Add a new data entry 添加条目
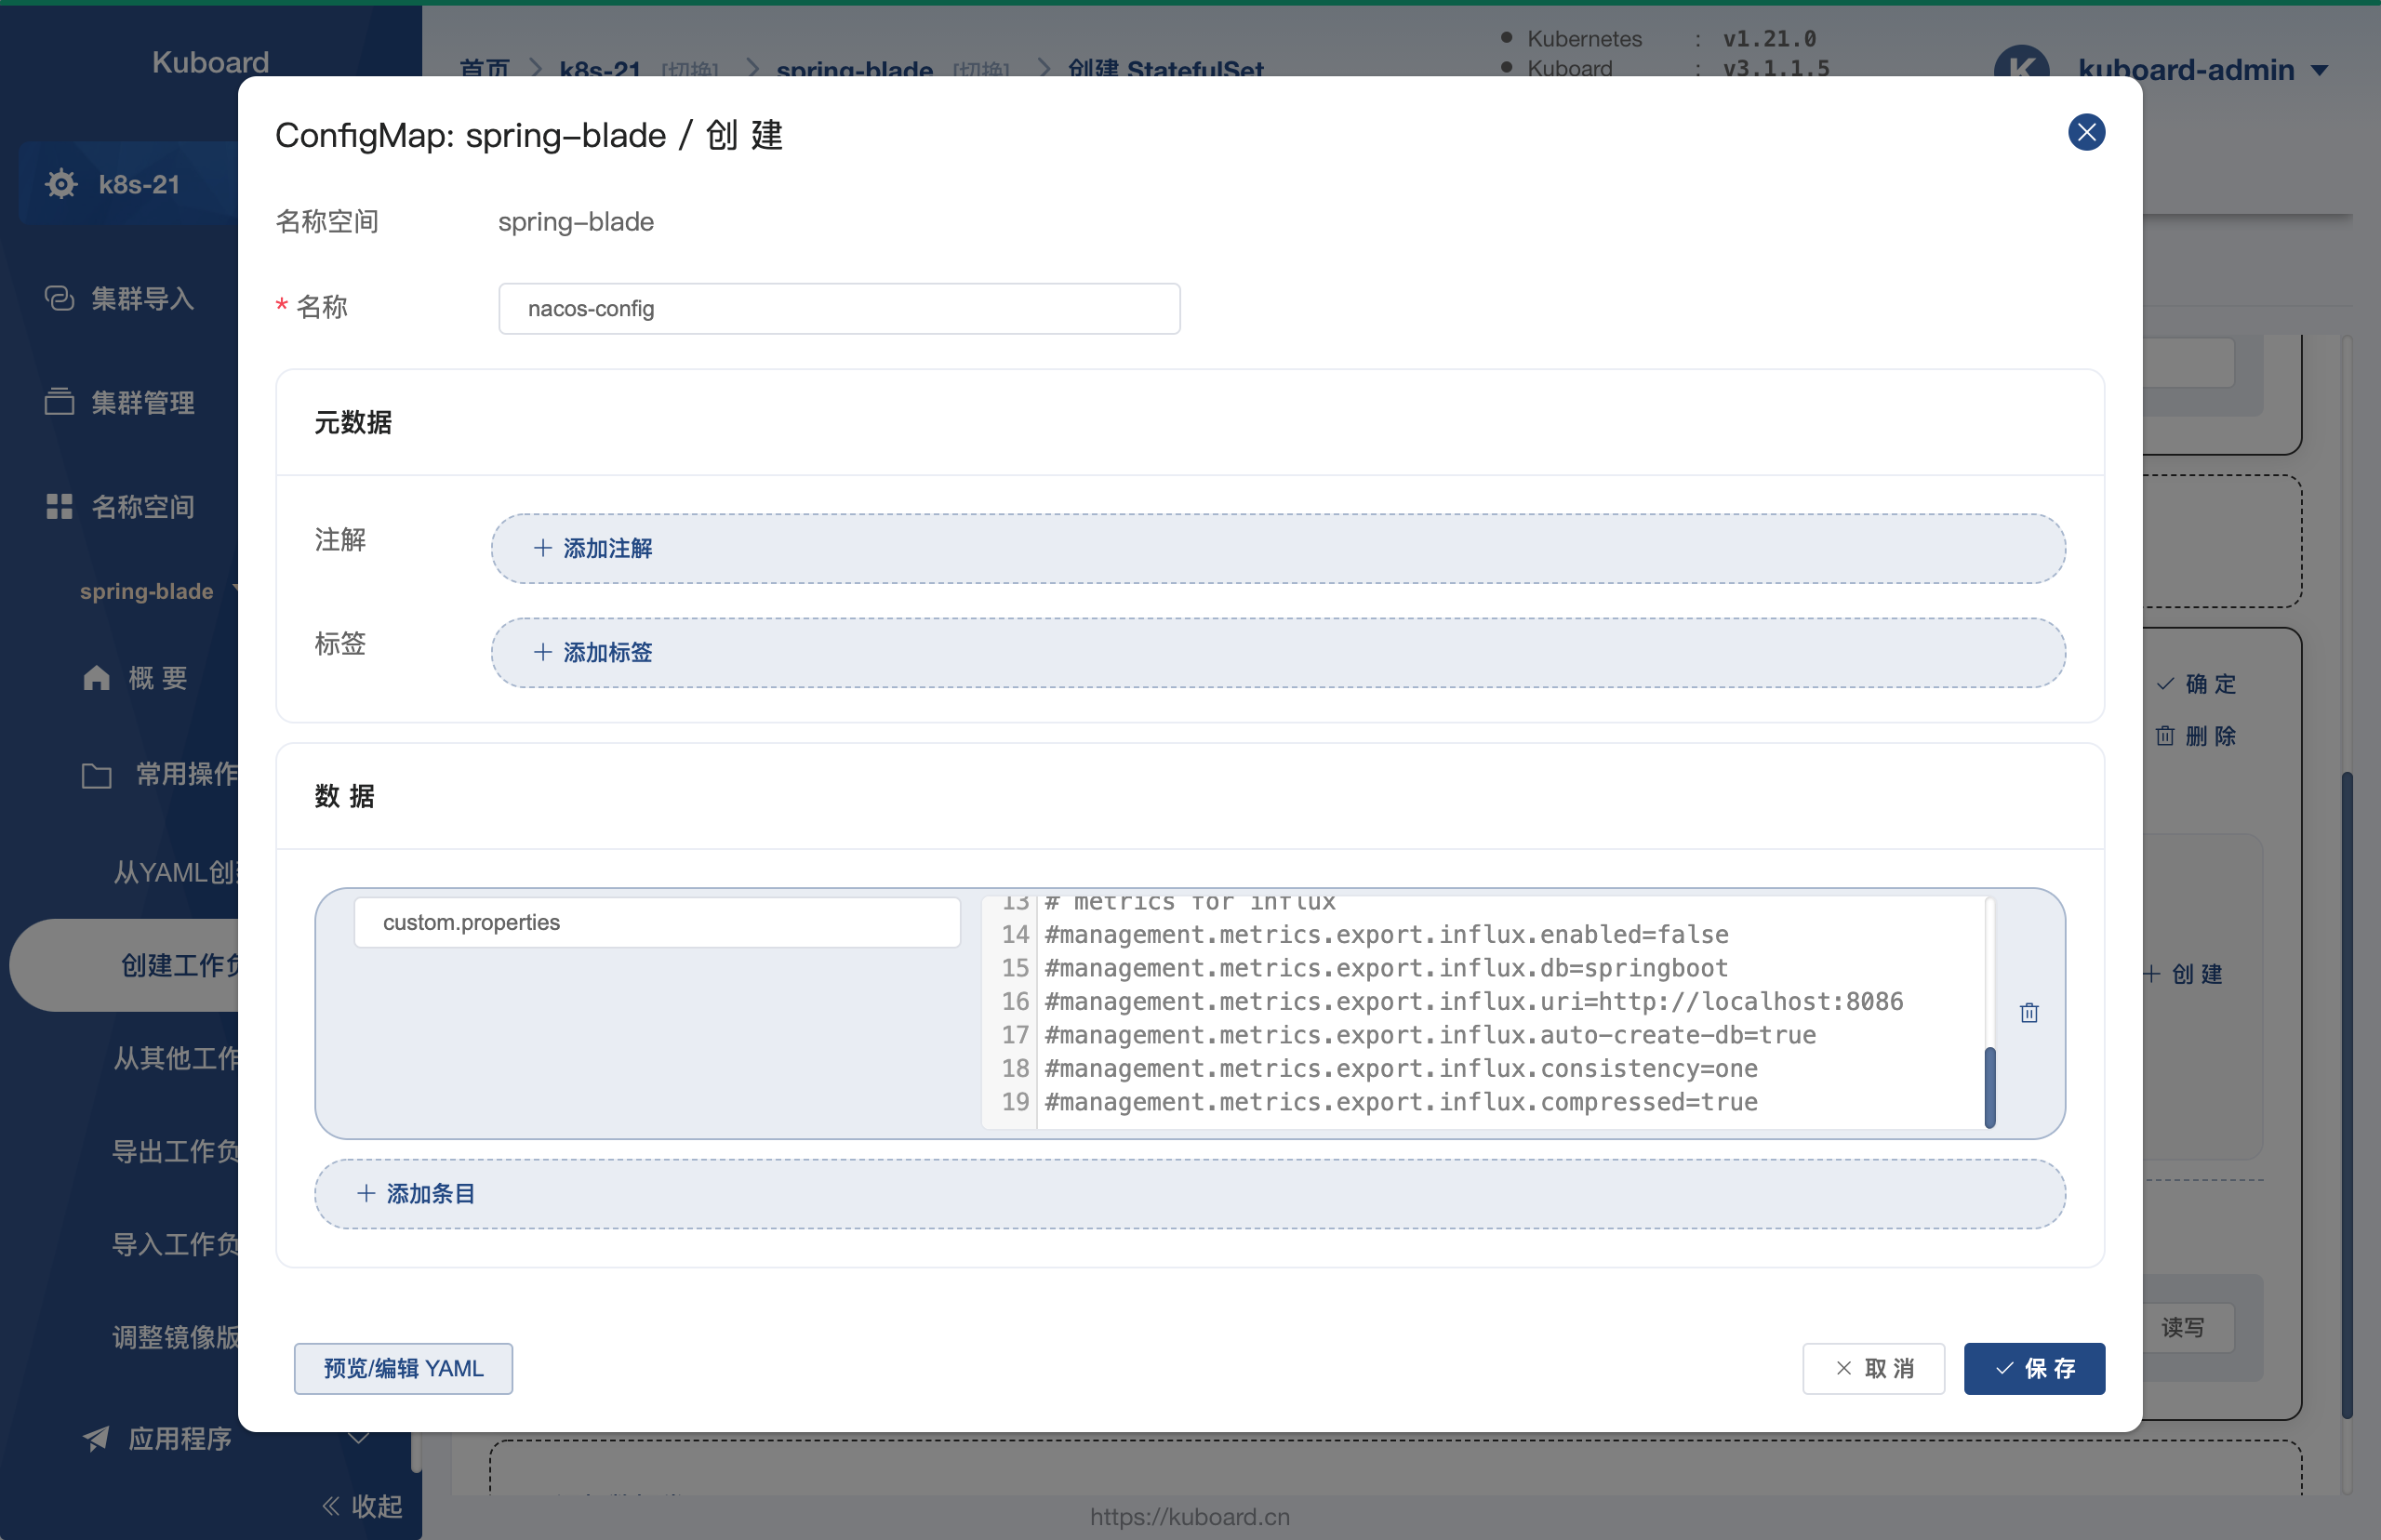 coord(1190,1193)
